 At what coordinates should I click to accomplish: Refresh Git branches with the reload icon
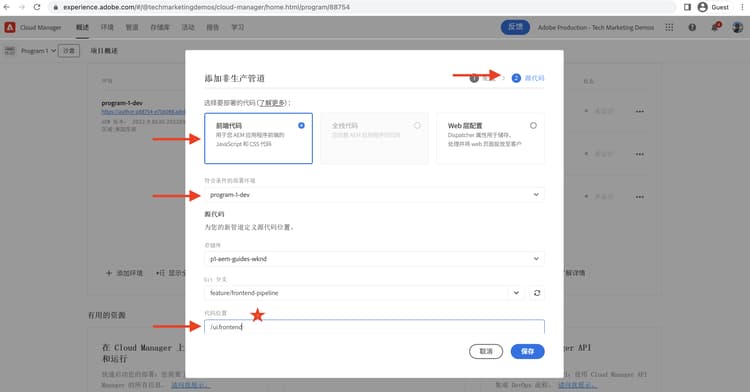537,293
